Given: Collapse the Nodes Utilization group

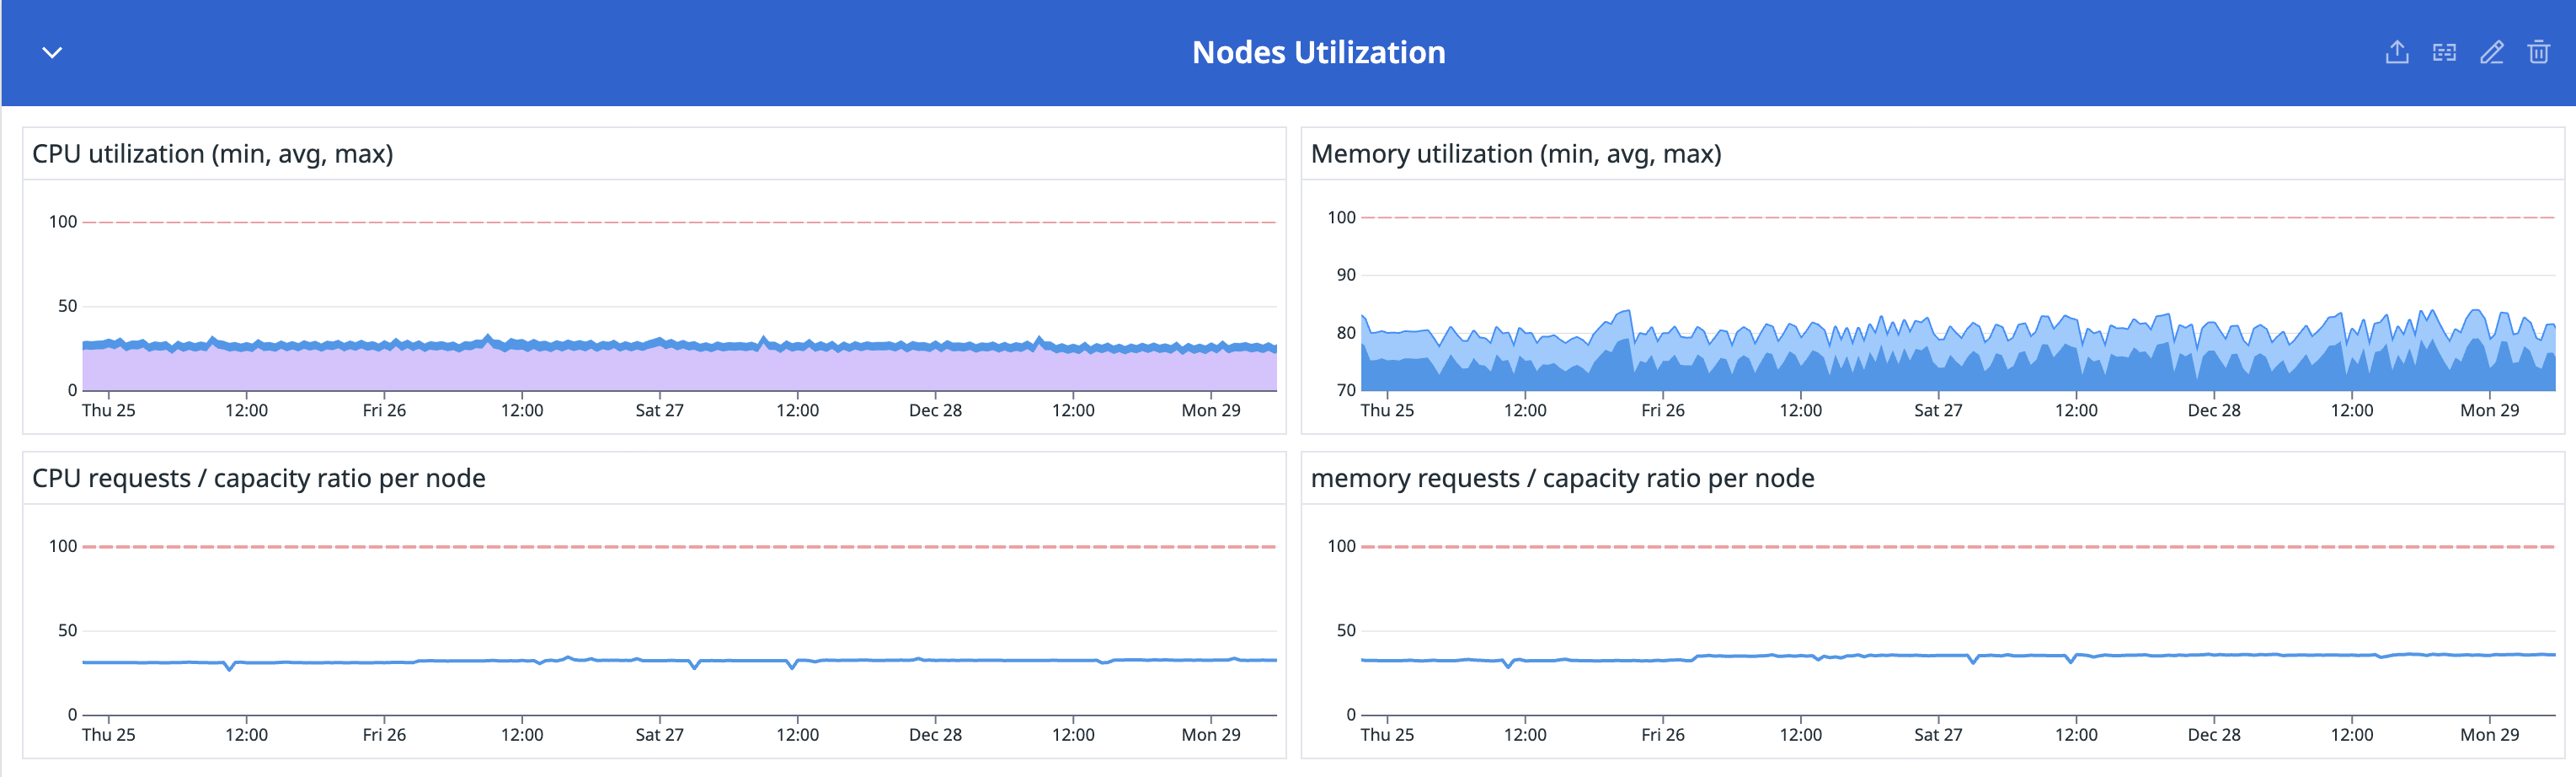Looking at the screenshot, I should pos(52,52).
